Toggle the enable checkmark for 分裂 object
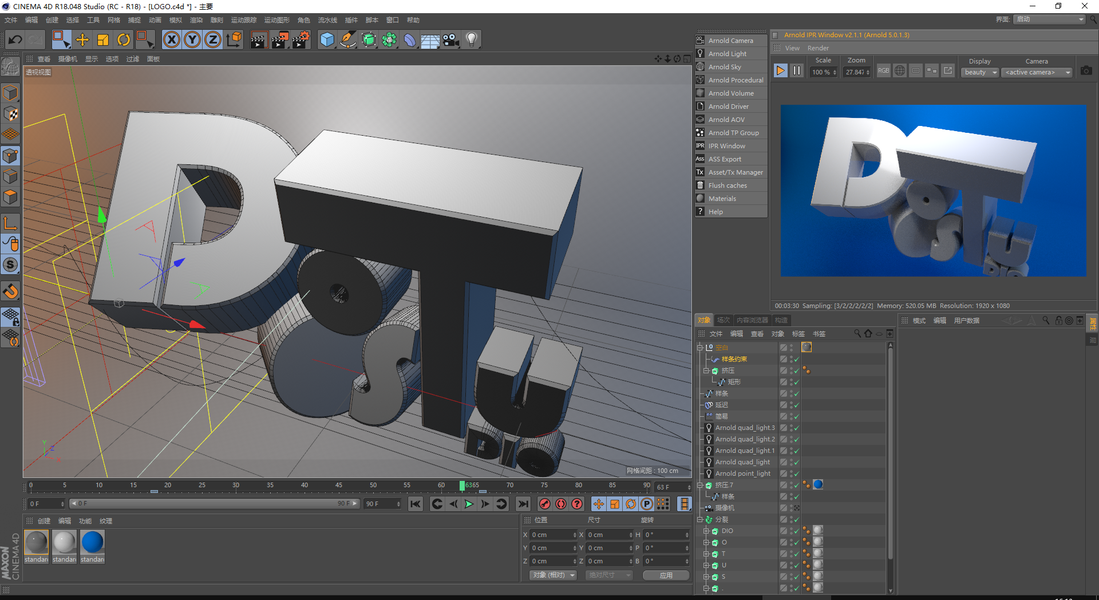The image size is (1099, 600). [x=797, y=519]
